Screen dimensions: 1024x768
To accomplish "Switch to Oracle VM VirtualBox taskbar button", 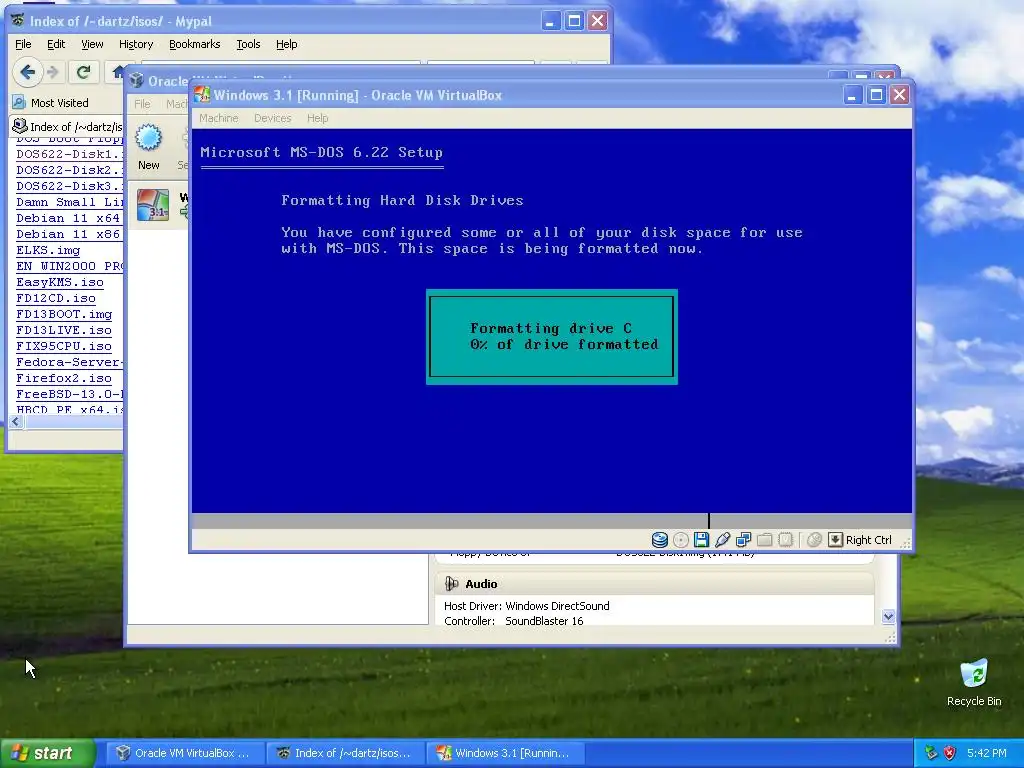I will coord(185,753).
